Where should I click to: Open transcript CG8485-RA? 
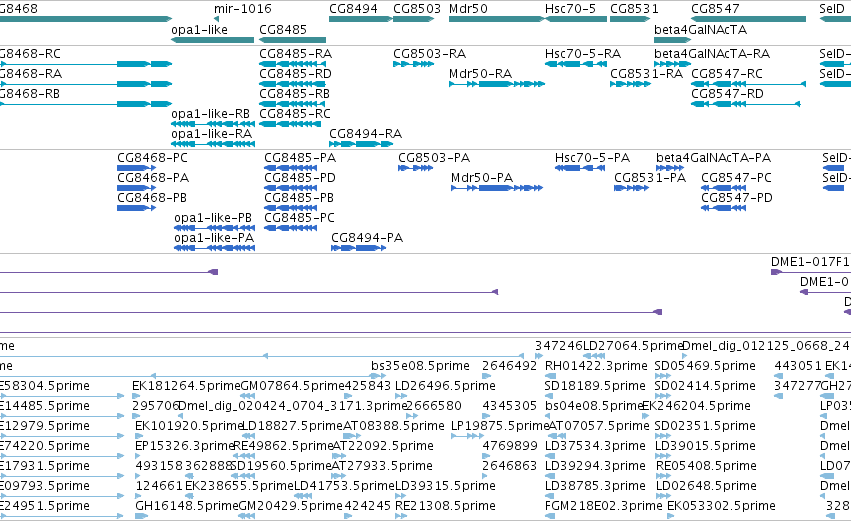point(296,54)
